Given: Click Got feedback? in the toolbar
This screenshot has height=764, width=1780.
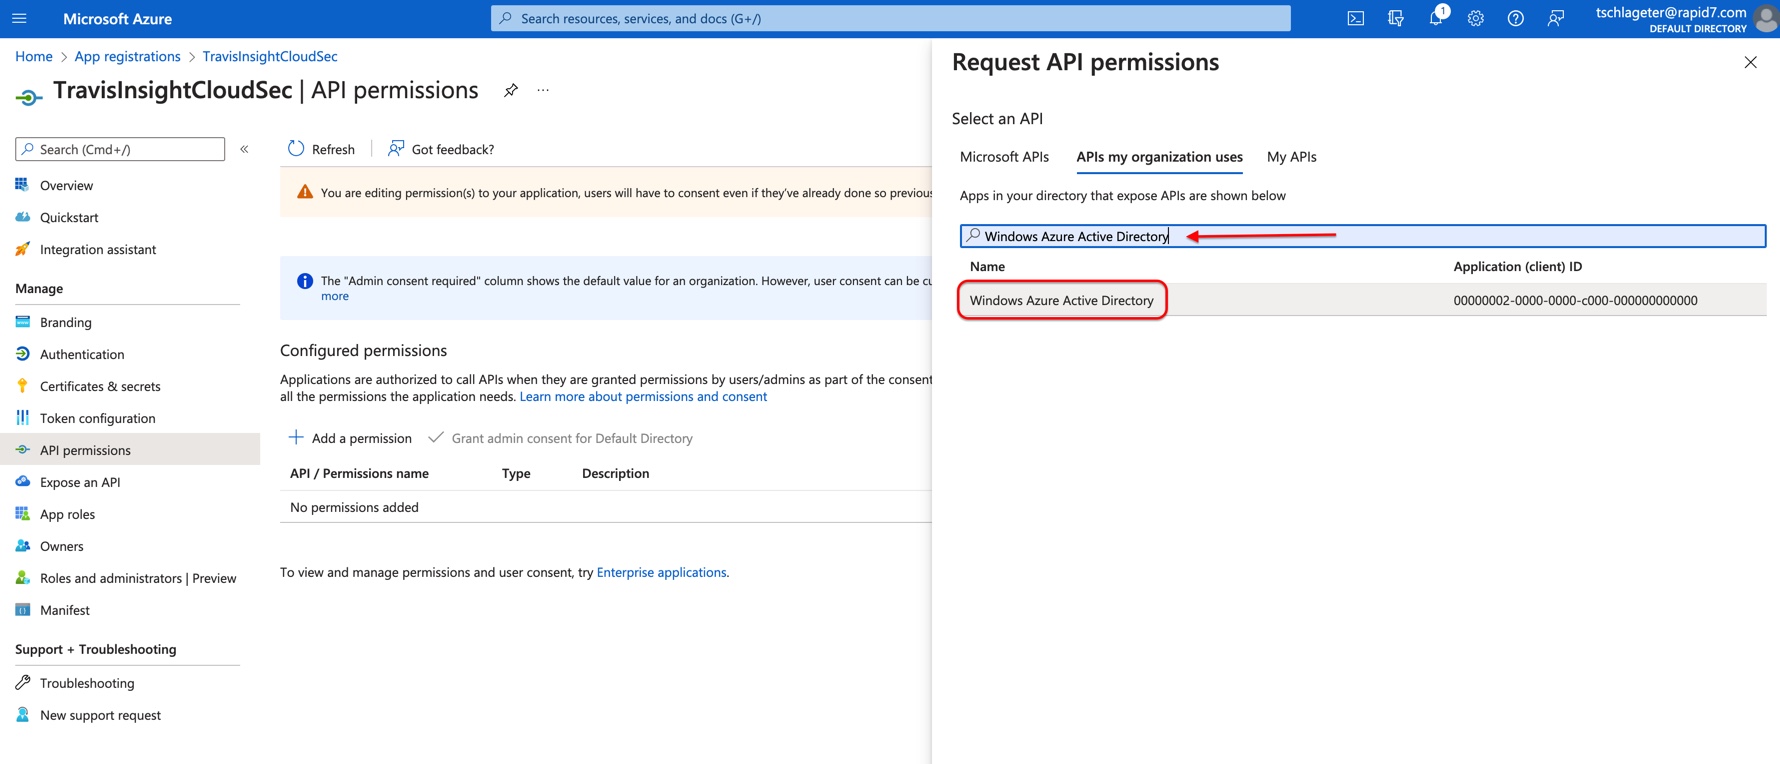Looking at the screenshot, I should [x=441, y=149].
